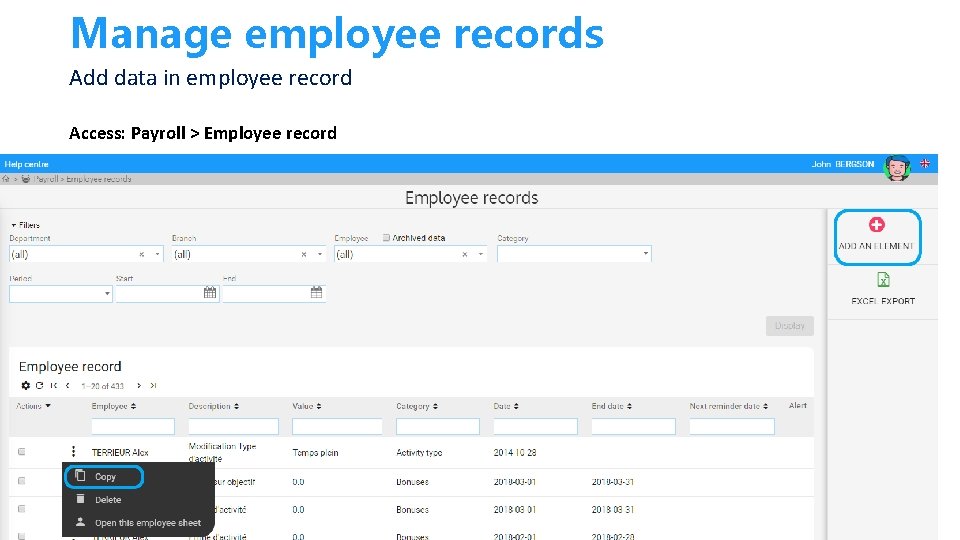960x540 pixels.
Task: Click the Next reminder date filter field
Action: 732,426
